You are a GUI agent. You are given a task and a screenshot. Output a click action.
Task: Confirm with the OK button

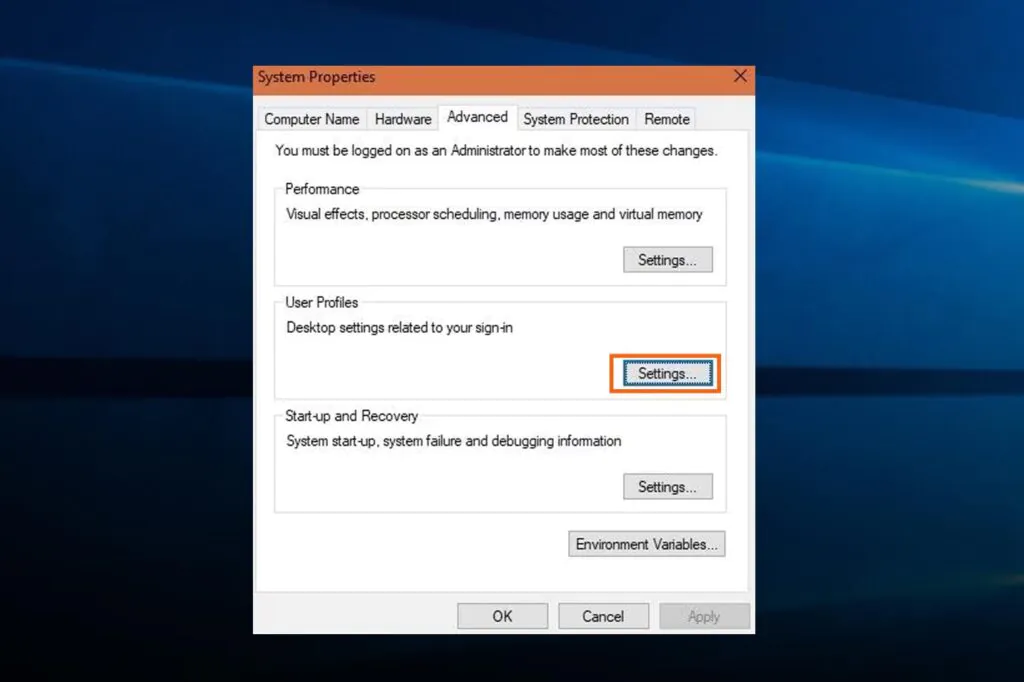502,616
